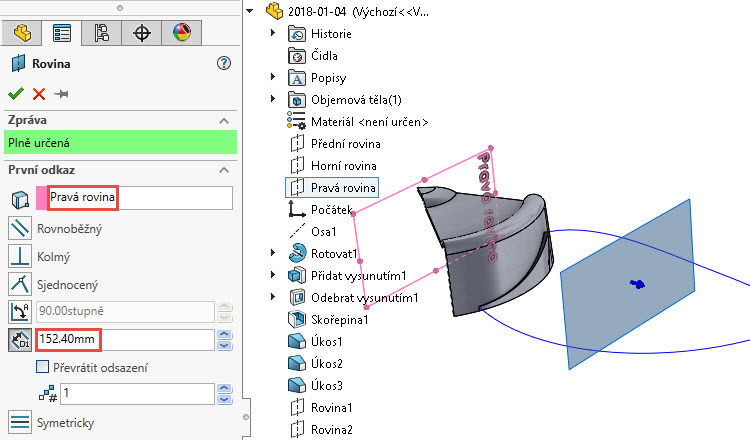Select the Skořepina1 shell feature
This screenshot has width=750, height=440.
[340, 320]
